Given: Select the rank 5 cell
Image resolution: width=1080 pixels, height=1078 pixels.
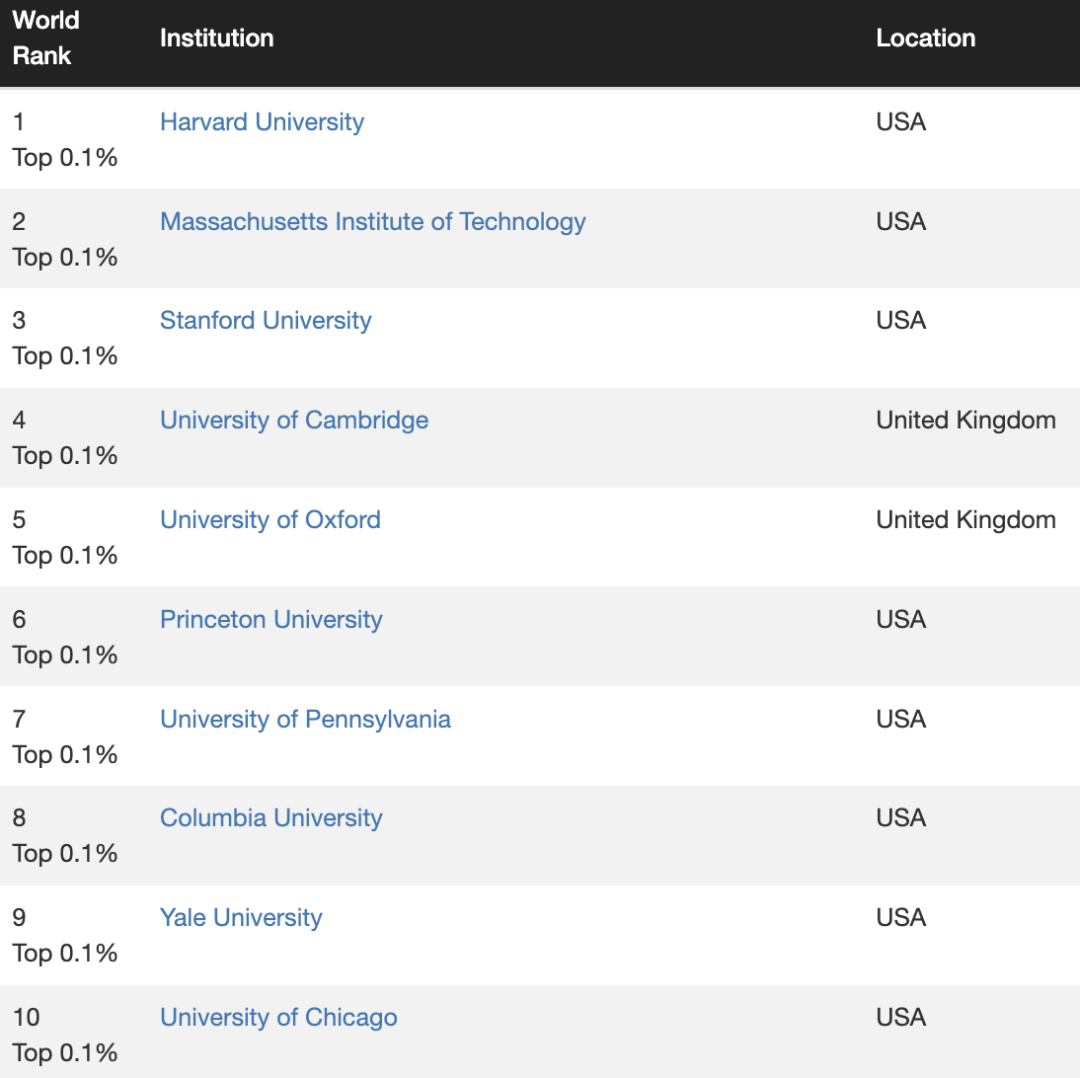Looking at the screenshot, I should click(64, 538).
